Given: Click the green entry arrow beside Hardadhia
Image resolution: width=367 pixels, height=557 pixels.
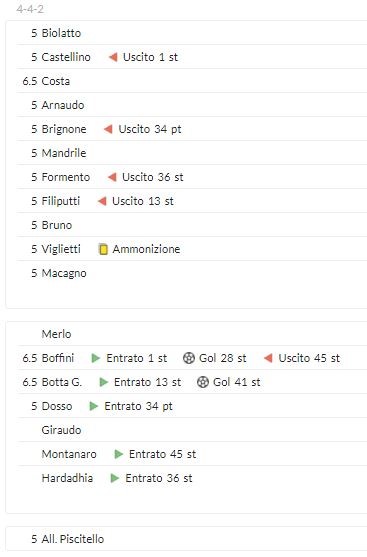Looking at the screenshot, I should pyautogui.click(x=115, y=478).
